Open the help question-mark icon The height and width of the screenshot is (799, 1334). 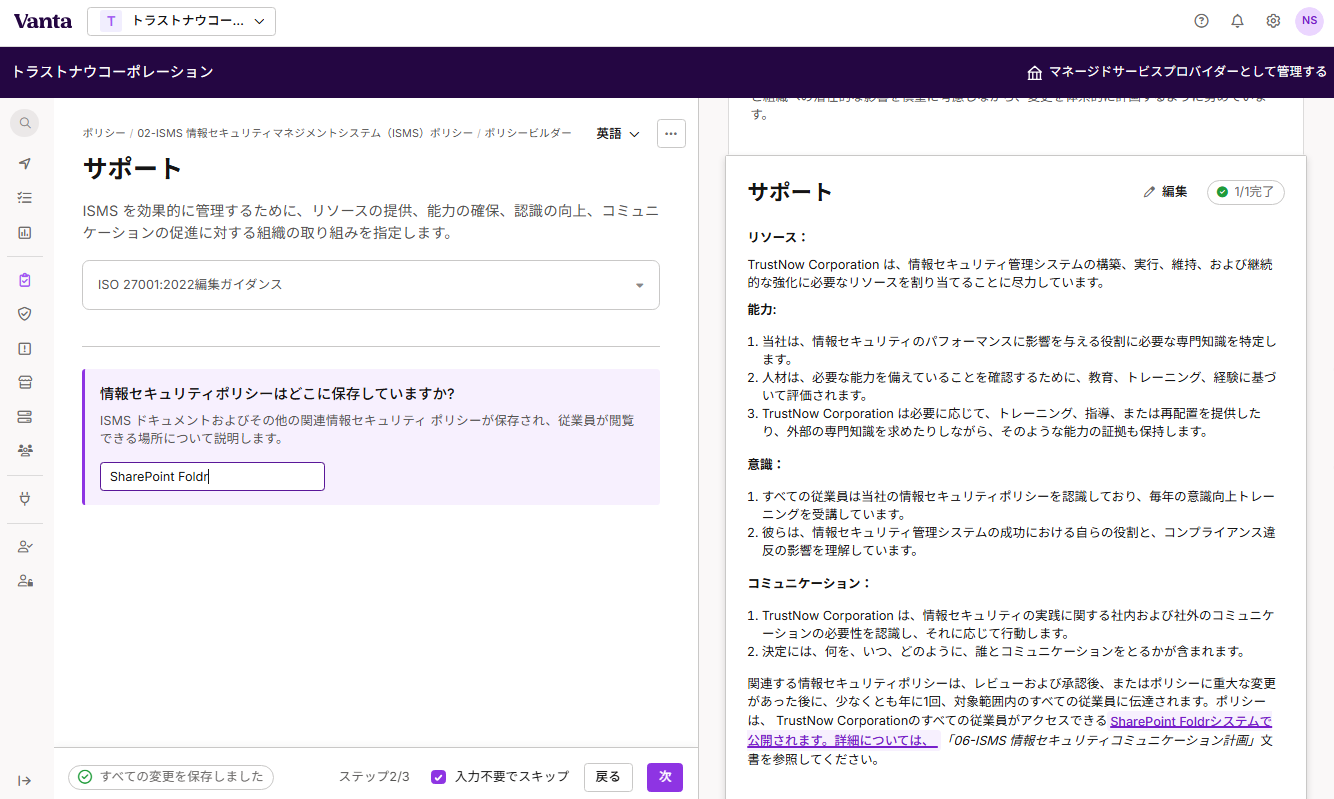(1202, 21)
